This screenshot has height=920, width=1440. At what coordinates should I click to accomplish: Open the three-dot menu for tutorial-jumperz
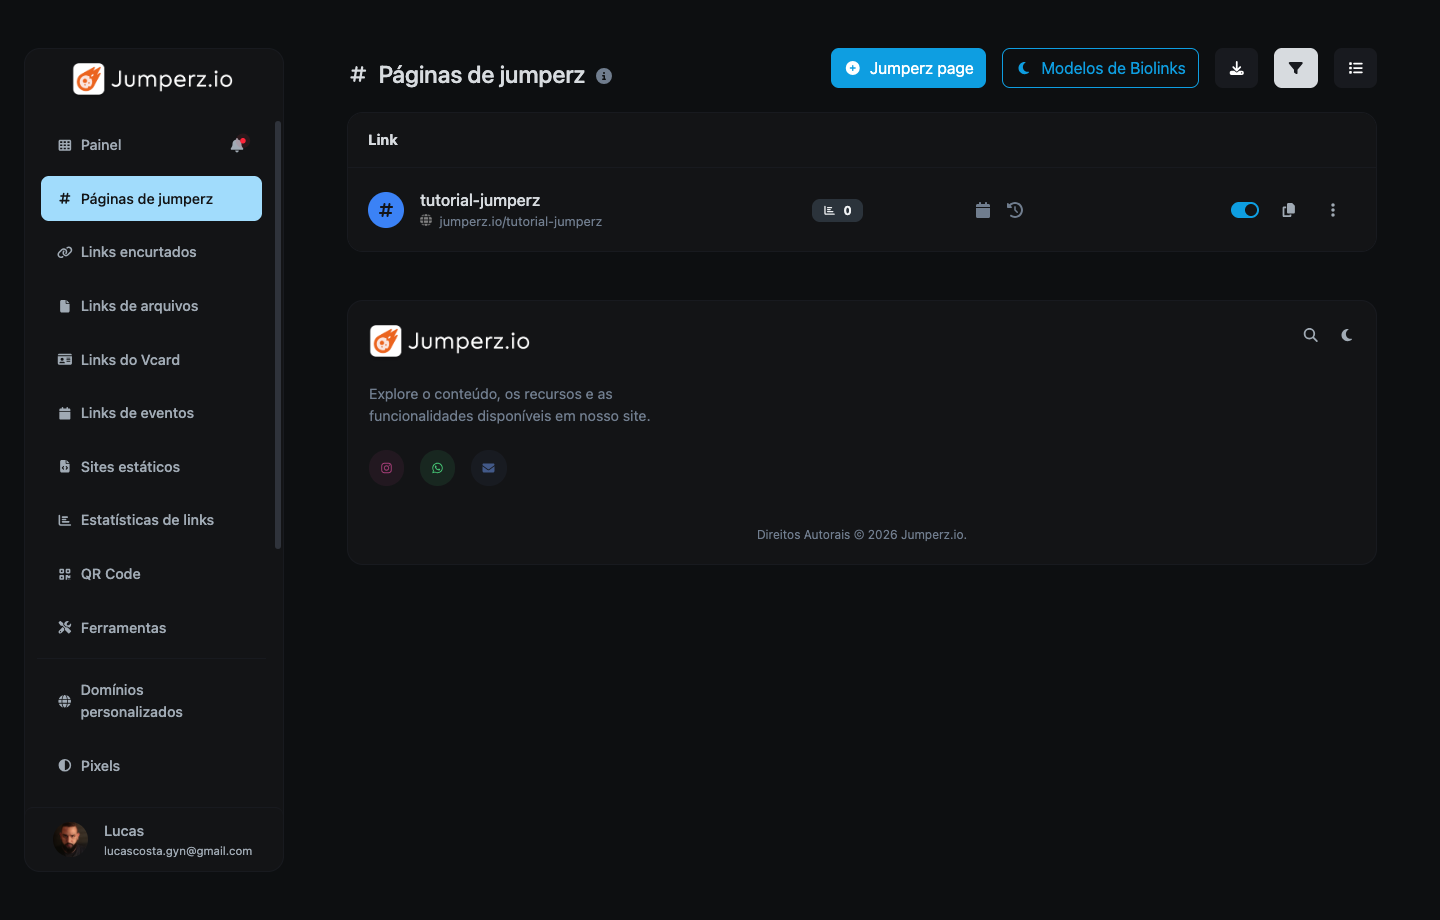coord(1333,210)
